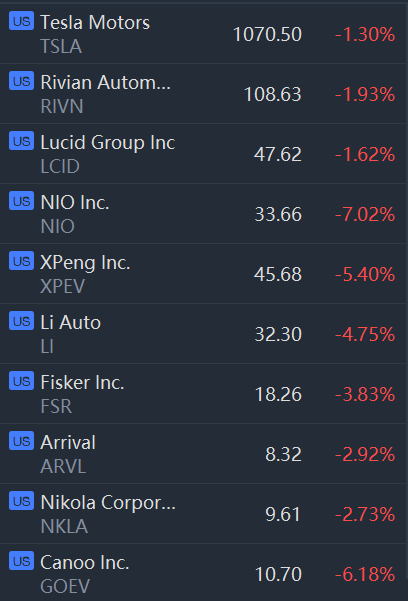Screen dimensions: 408x601
Task: Click Tesla price 1070.50
Action: pyautogui.click(x=267, y=34)
